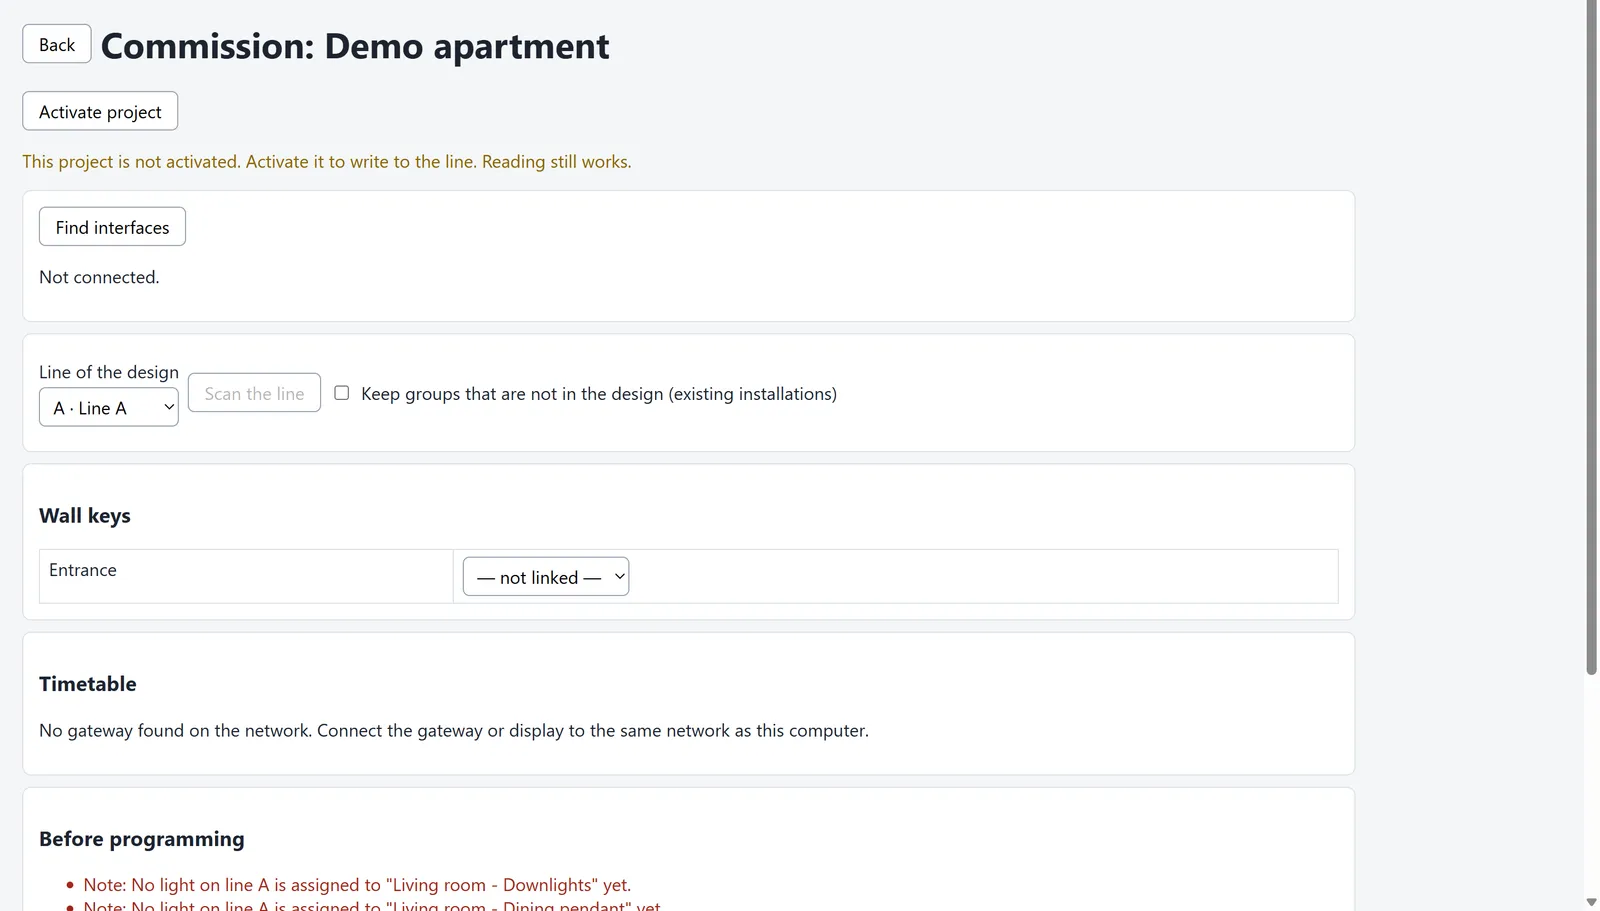Click the 'No gateway found on the network' message
The height and width of the screenshot is (911, 1600).
pyautogui.click(x=454, y=731)
